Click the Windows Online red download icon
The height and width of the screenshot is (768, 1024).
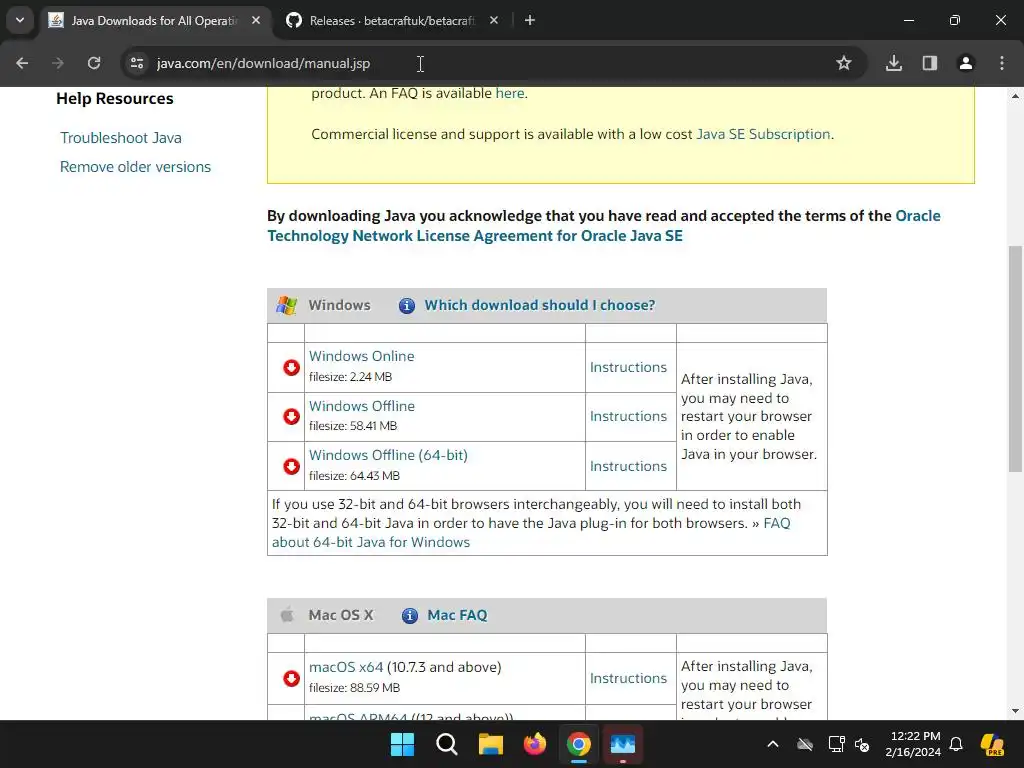(x=291, y=368)
